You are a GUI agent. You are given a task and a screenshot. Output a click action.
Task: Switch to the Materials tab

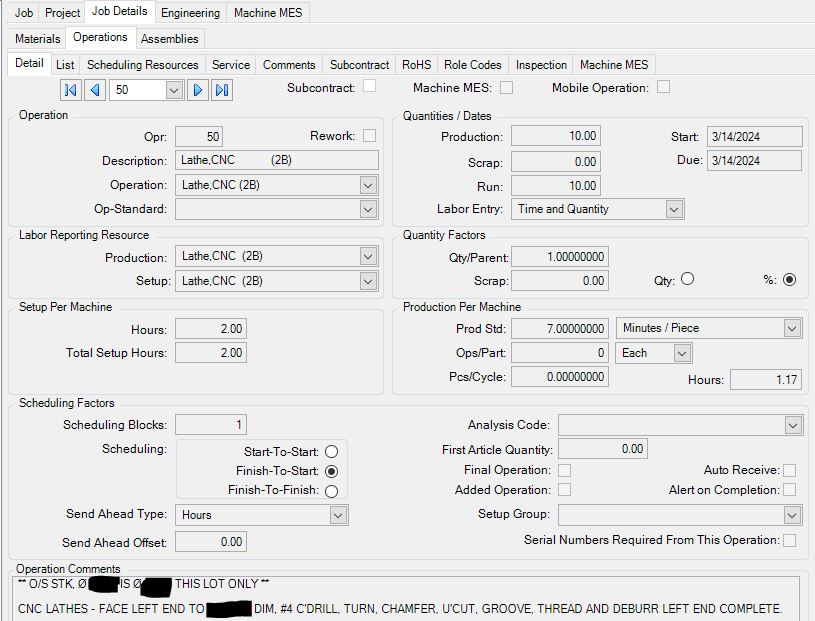37,38
